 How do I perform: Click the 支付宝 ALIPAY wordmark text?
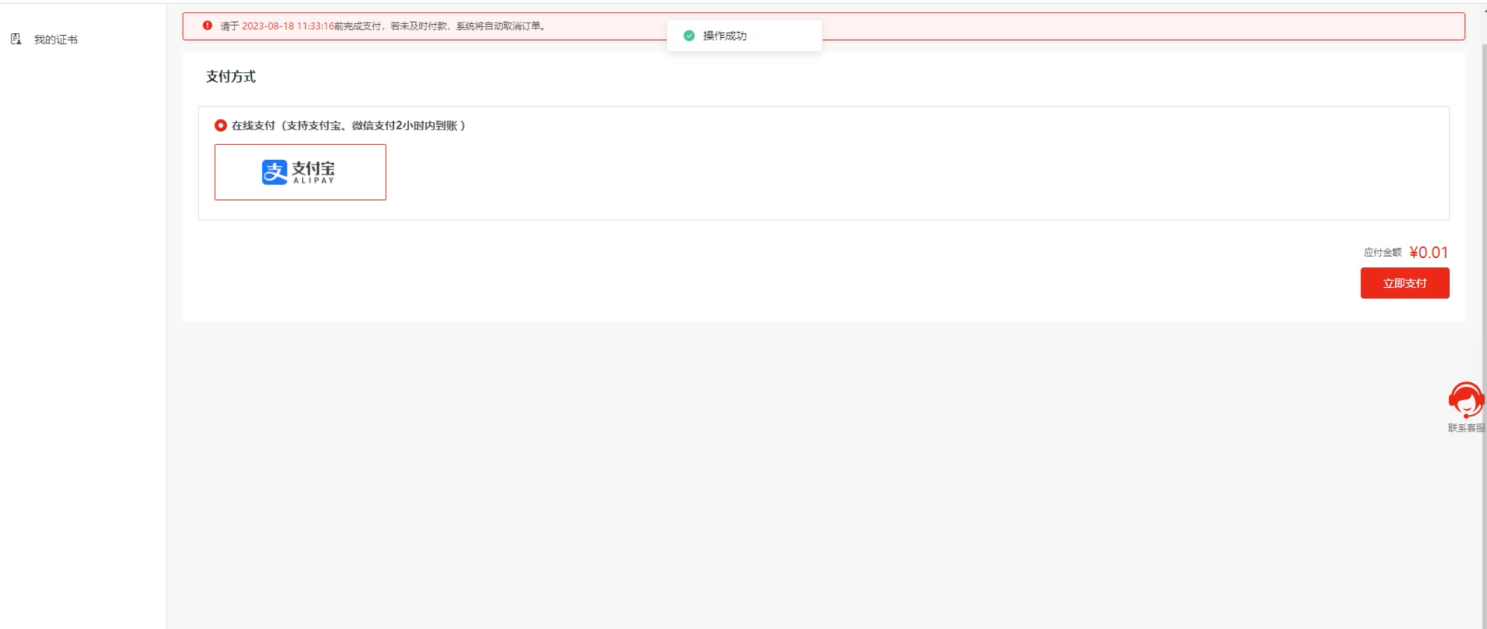point(313,172)
